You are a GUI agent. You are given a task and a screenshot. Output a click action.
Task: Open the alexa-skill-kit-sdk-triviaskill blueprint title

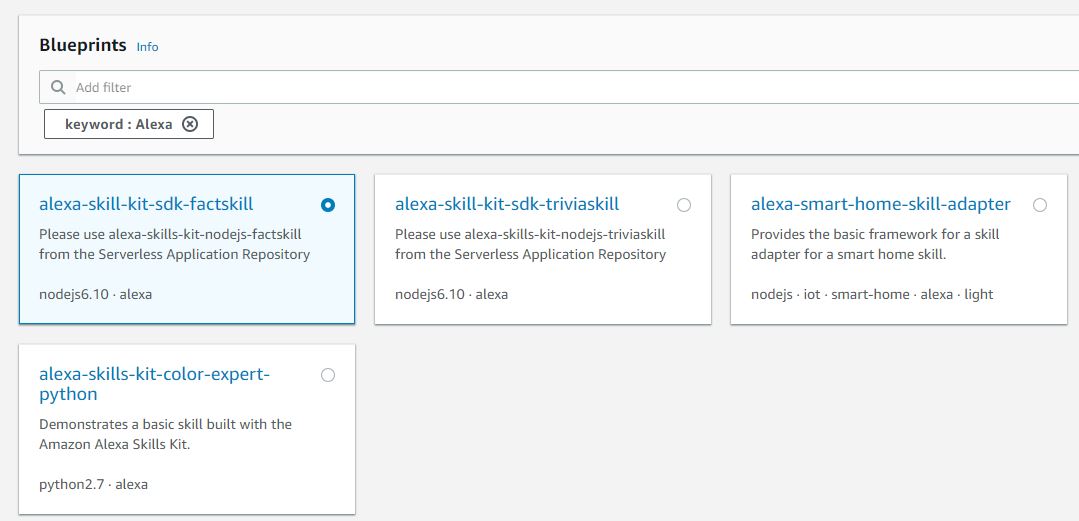tap(507, 204)
